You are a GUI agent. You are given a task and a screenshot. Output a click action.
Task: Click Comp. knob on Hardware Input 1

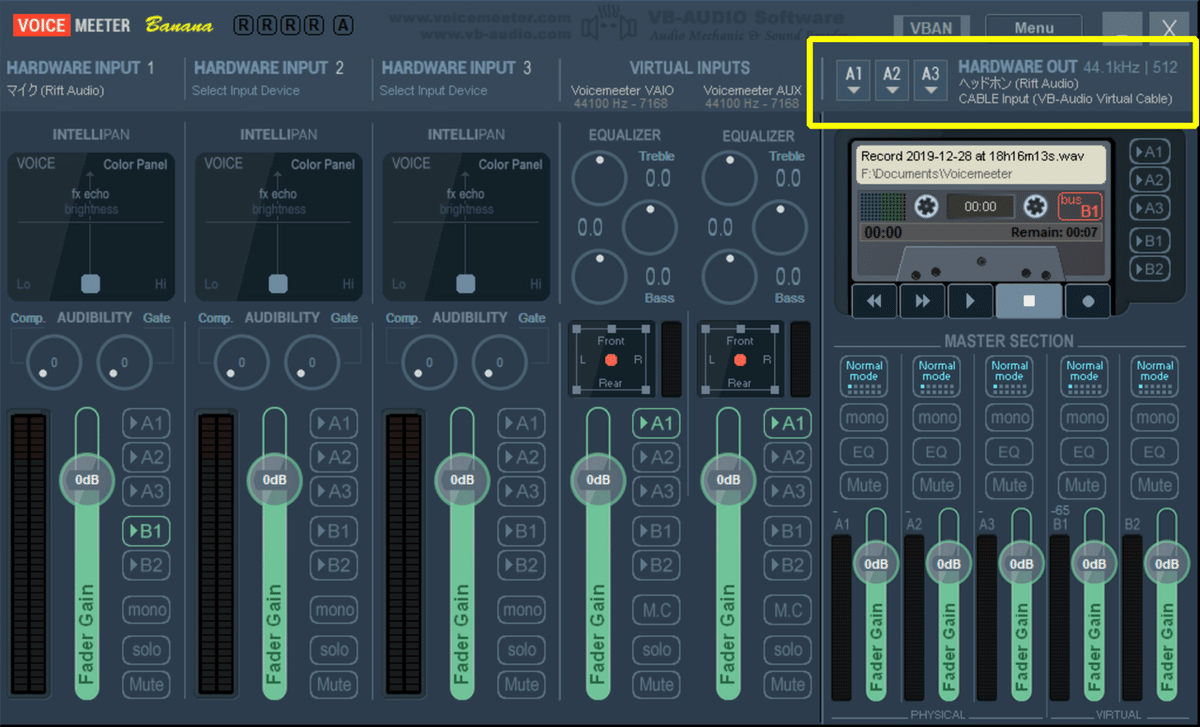(x=54, y=362)
